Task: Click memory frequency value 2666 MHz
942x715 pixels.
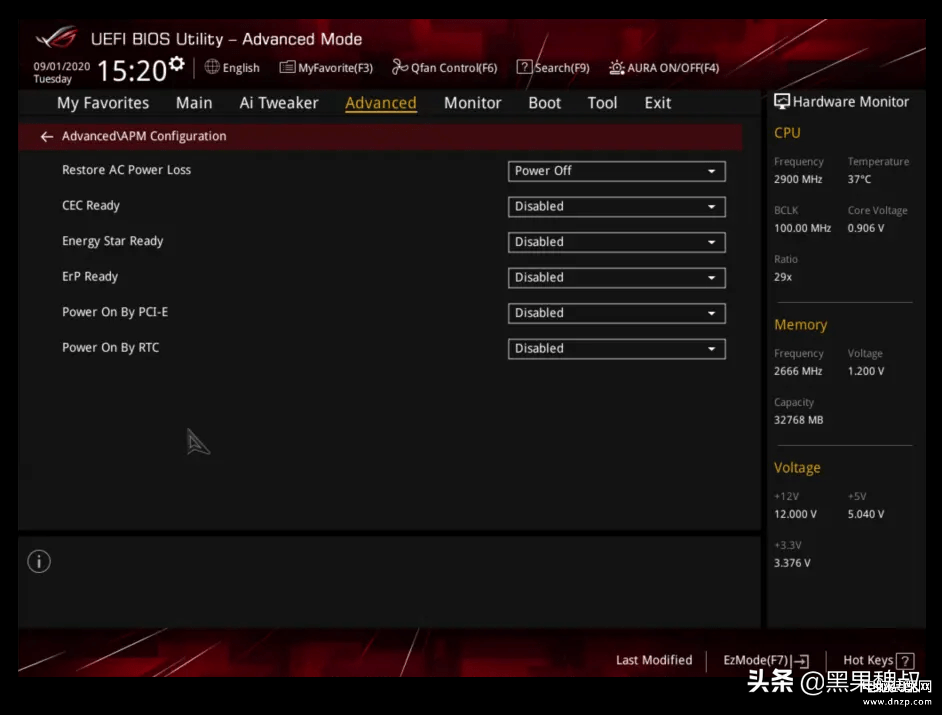Action: pyautogui.click(x=798, y=371)
